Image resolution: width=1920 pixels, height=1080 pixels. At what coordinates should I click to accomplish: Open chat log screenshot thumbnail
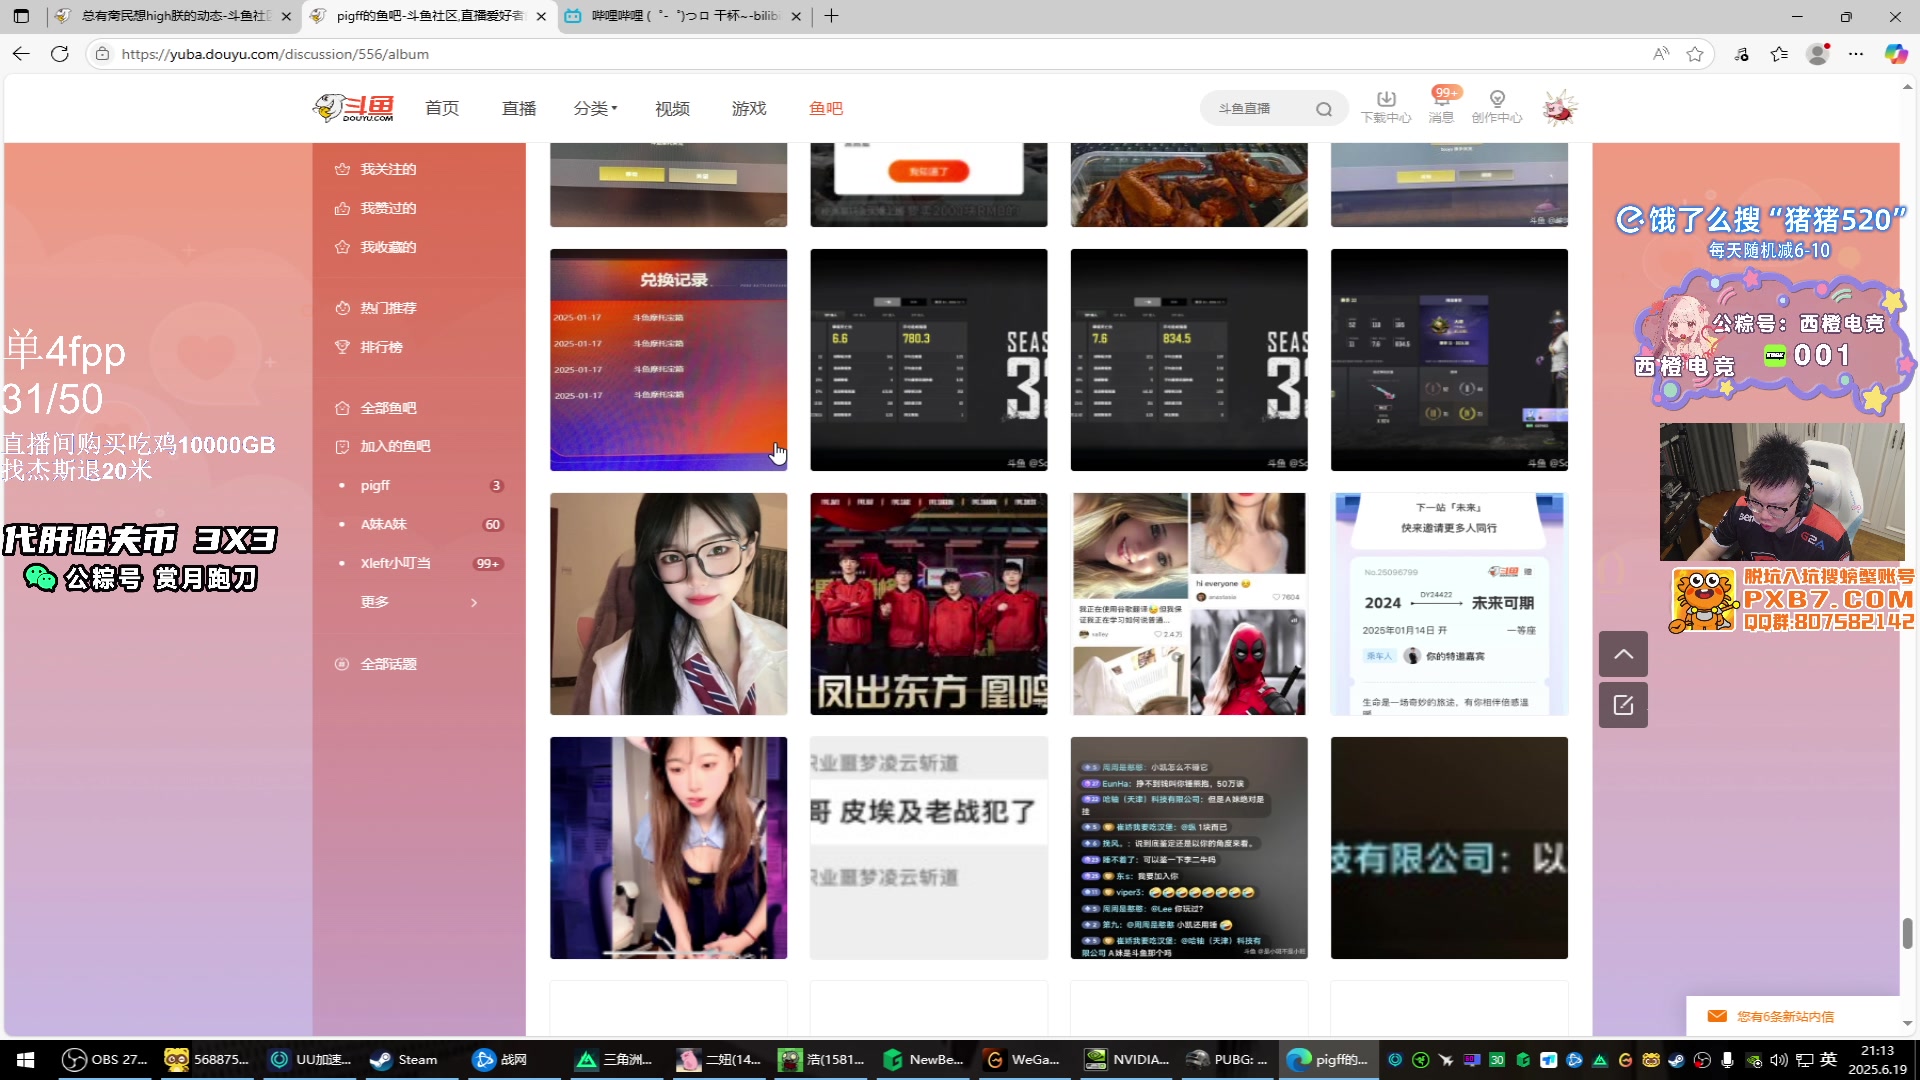pos(1189,848)
